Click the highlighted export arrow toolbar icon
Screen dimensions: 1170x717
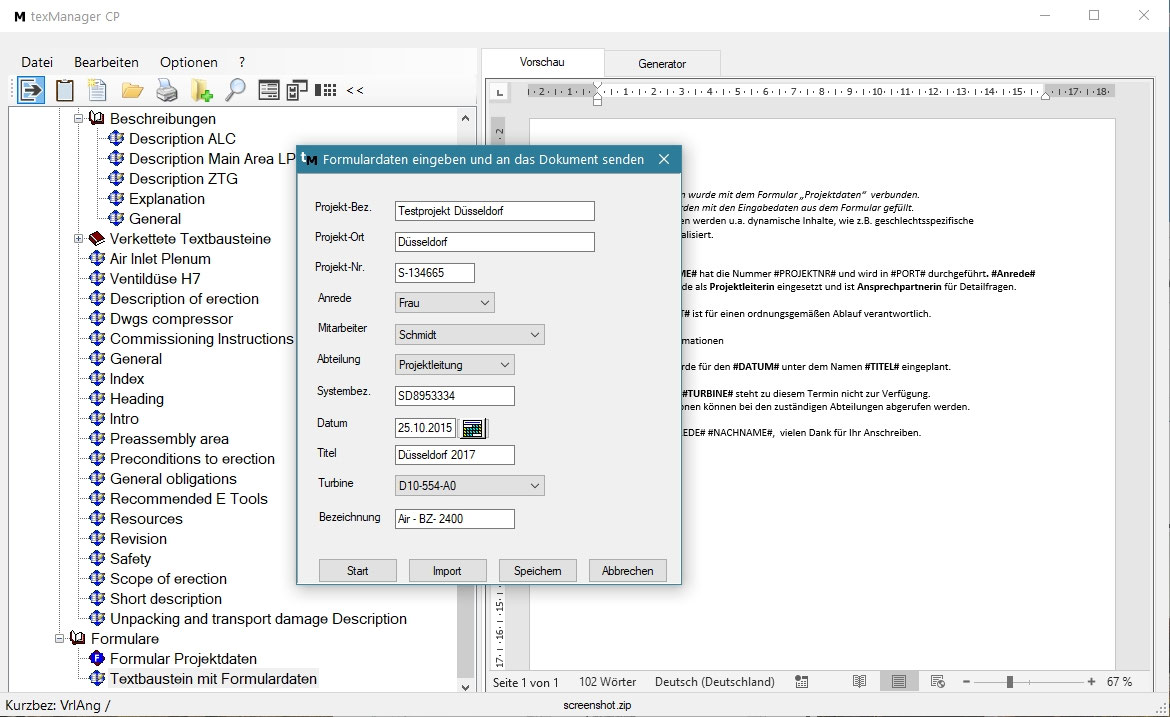(x=30, y=90)
